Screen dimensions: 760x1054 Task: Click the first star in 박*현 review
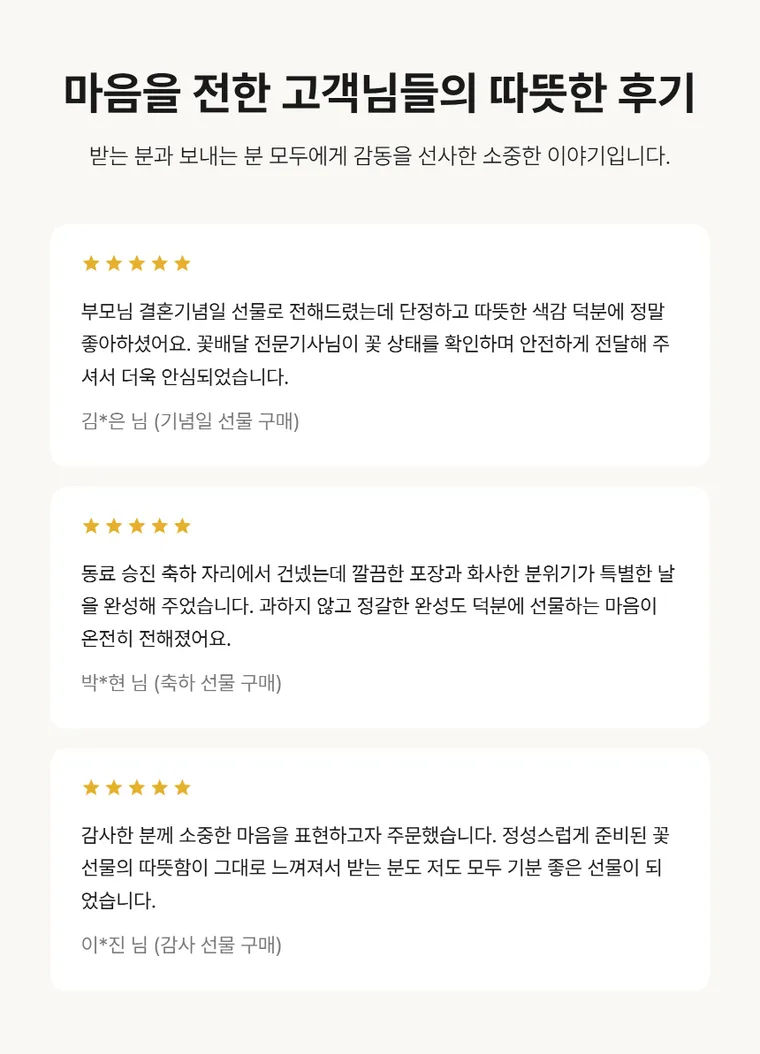91,526
